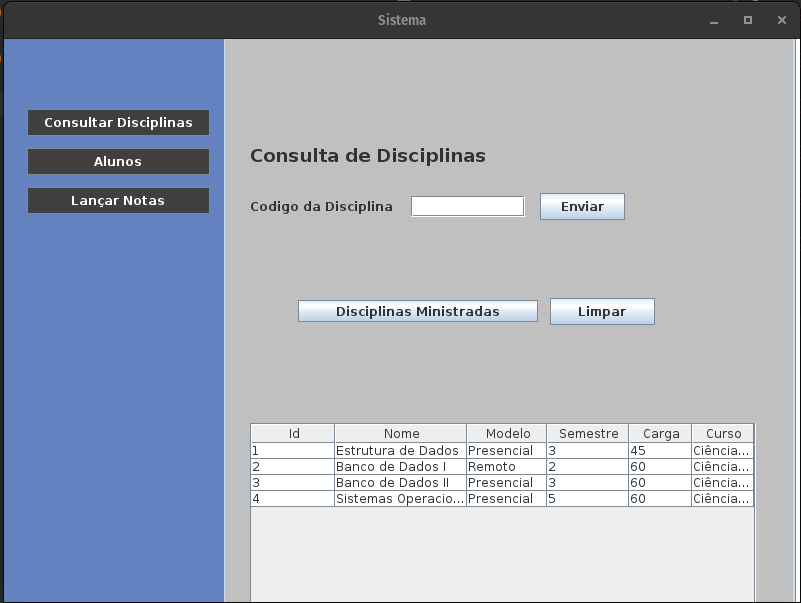Image resolution: width=801 pixels, height=603 pixels.
Task: Click the Consulta de Disciplinas heading
Action: [x=367, y=156]
